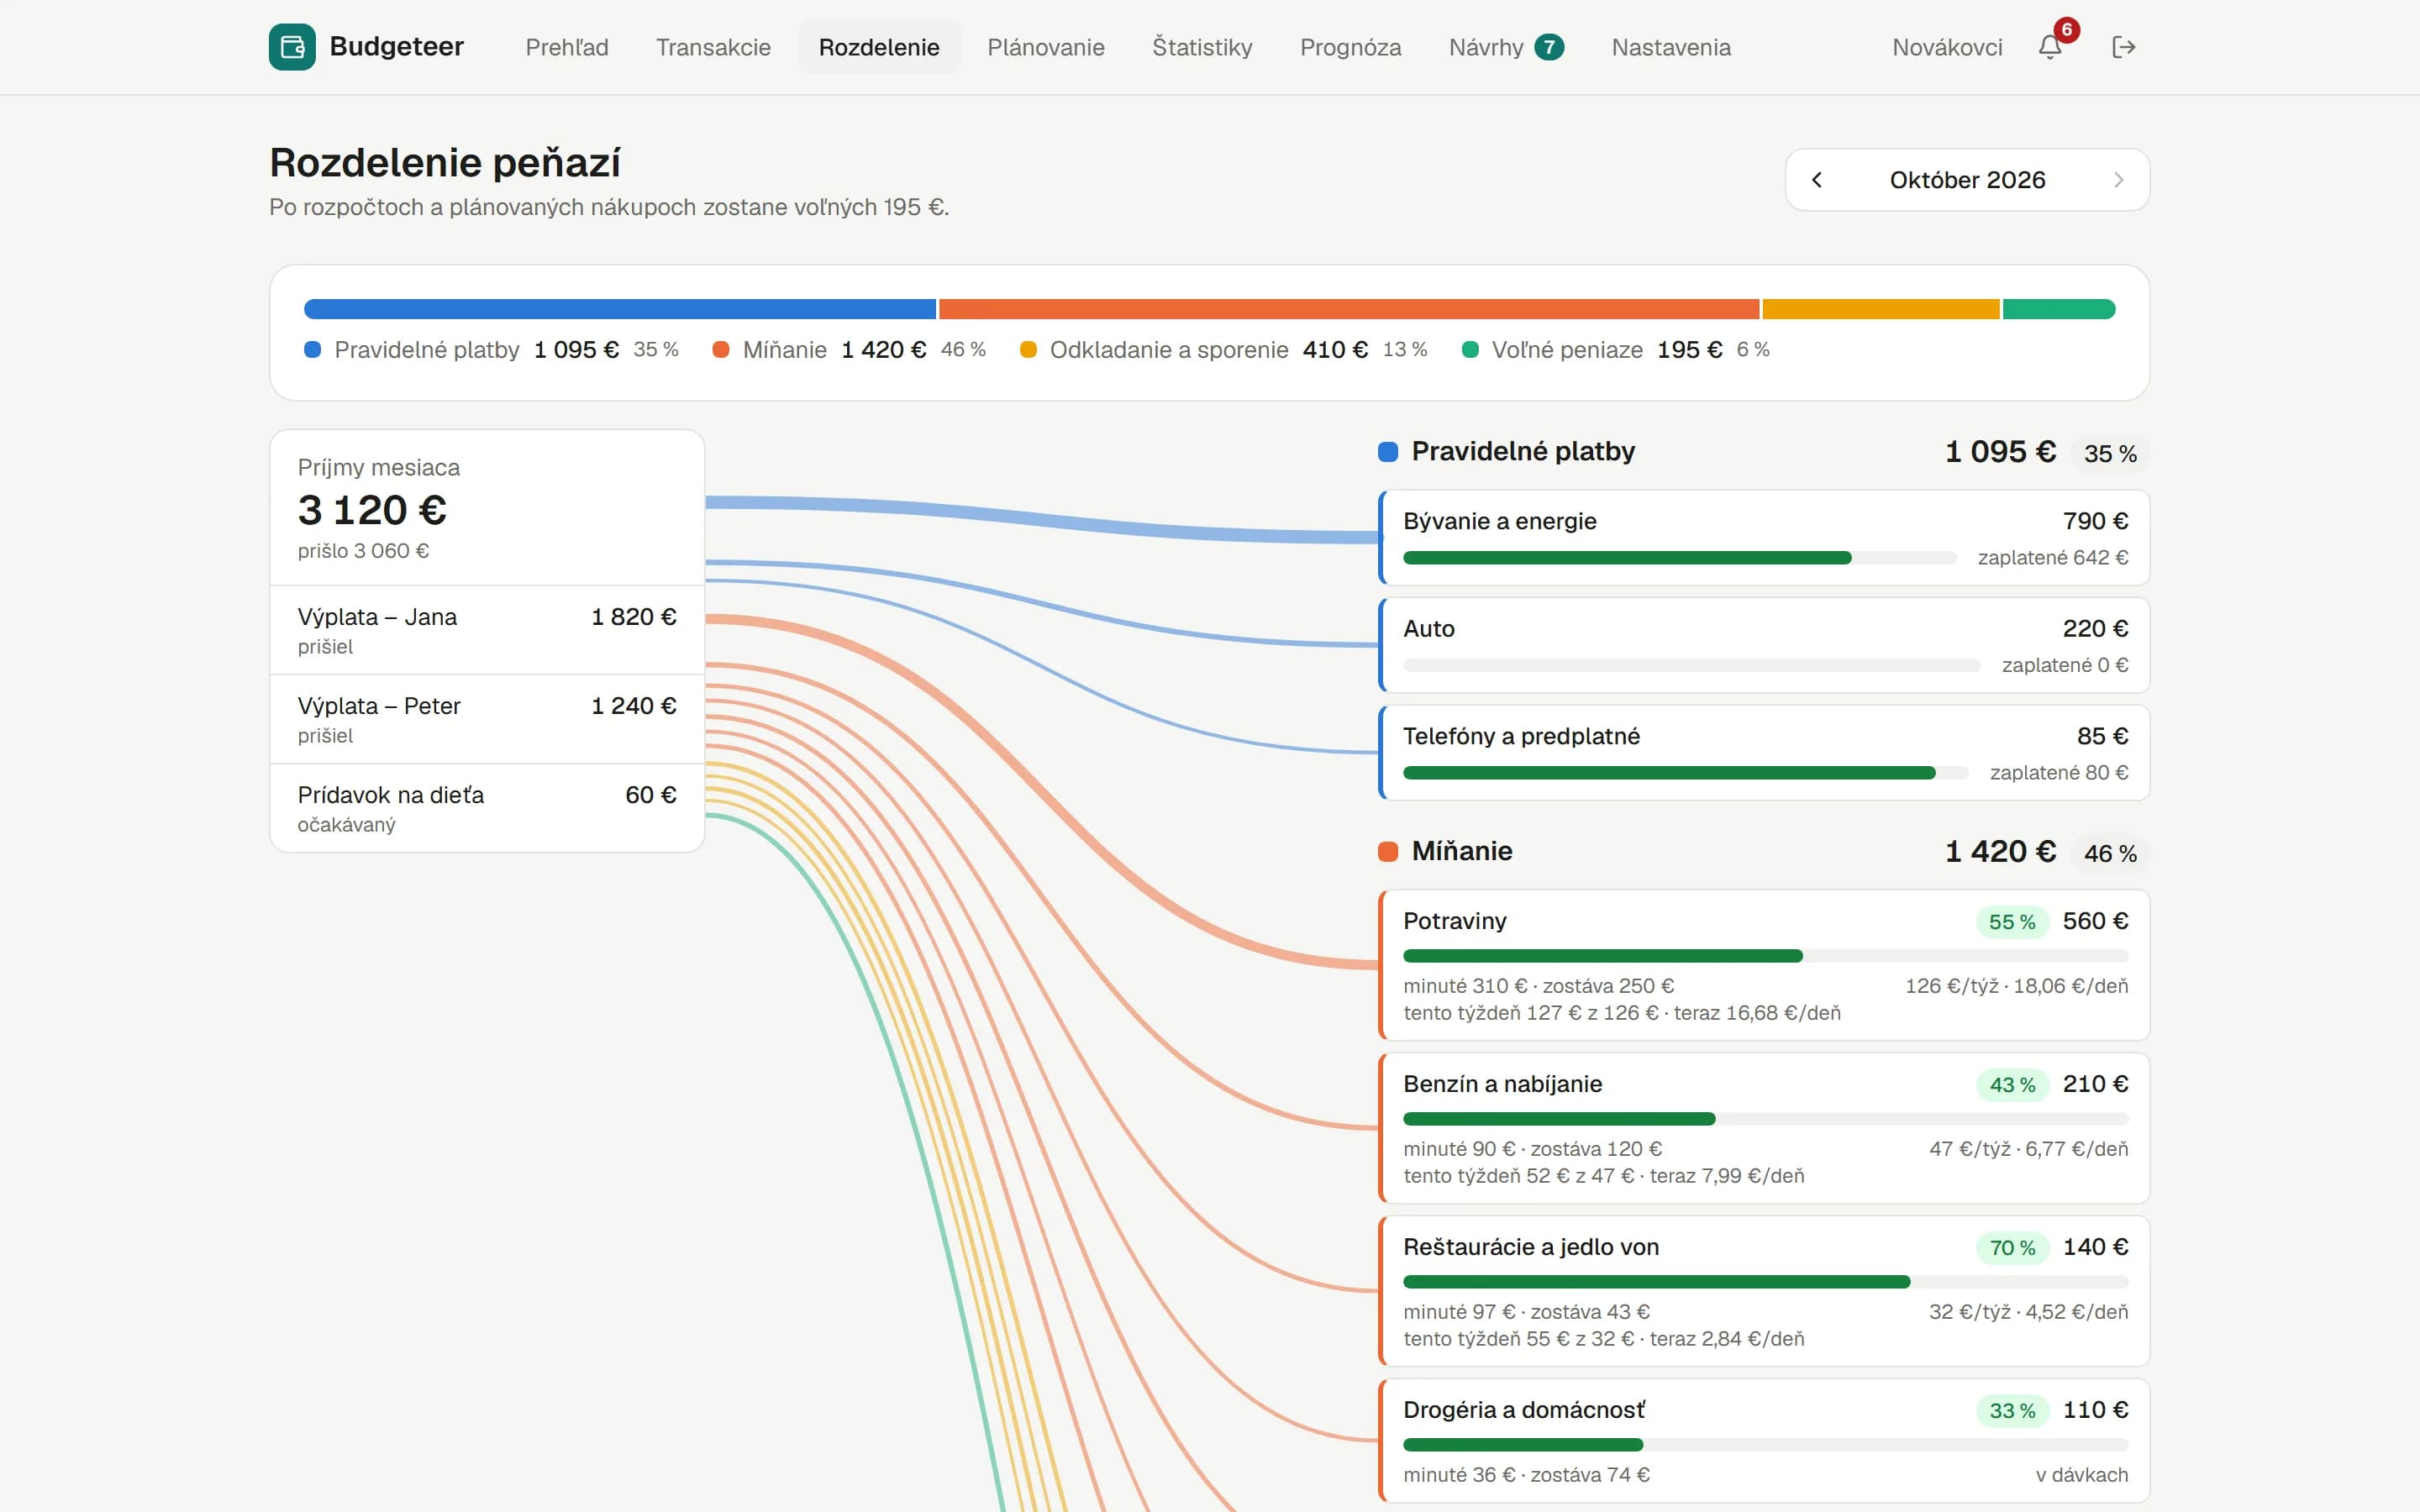This screenshot has width=2420, height=1512.
Task: Click the Odkladanie a sporenie legend entry
Action: pyautogui.click(x=1223, y=350)
